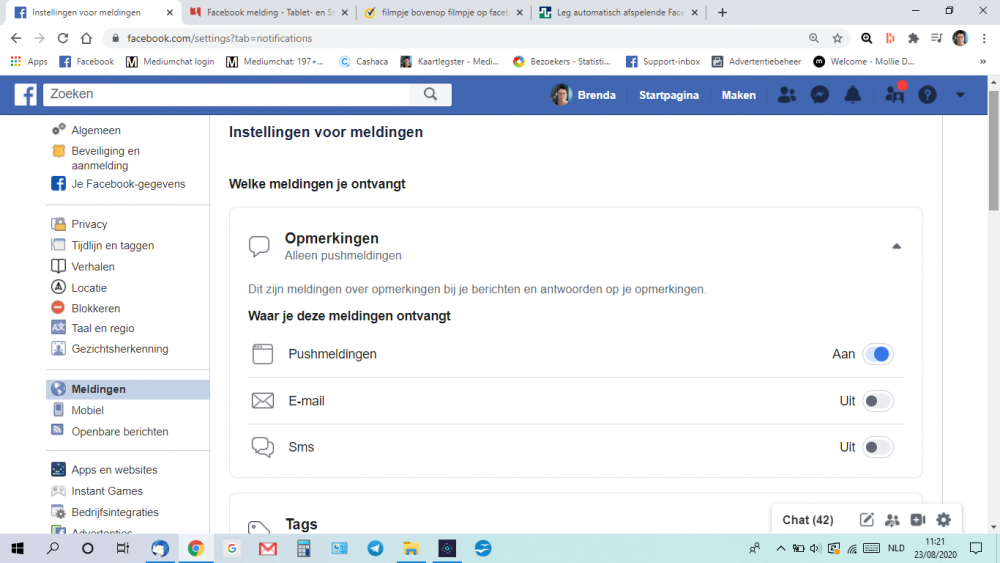This screenshot has height=563, width=1000.
Task: Open Support-inbox bookmark
Action: click(x=663, y=61)
